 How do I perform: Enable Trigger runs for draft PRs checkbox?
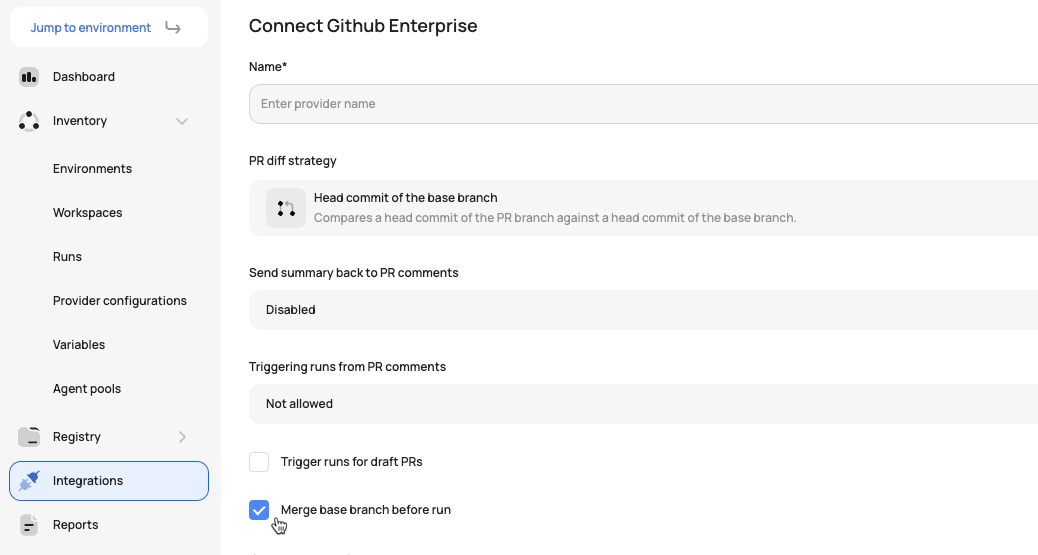pyautogui.click(x=259, y=462)
